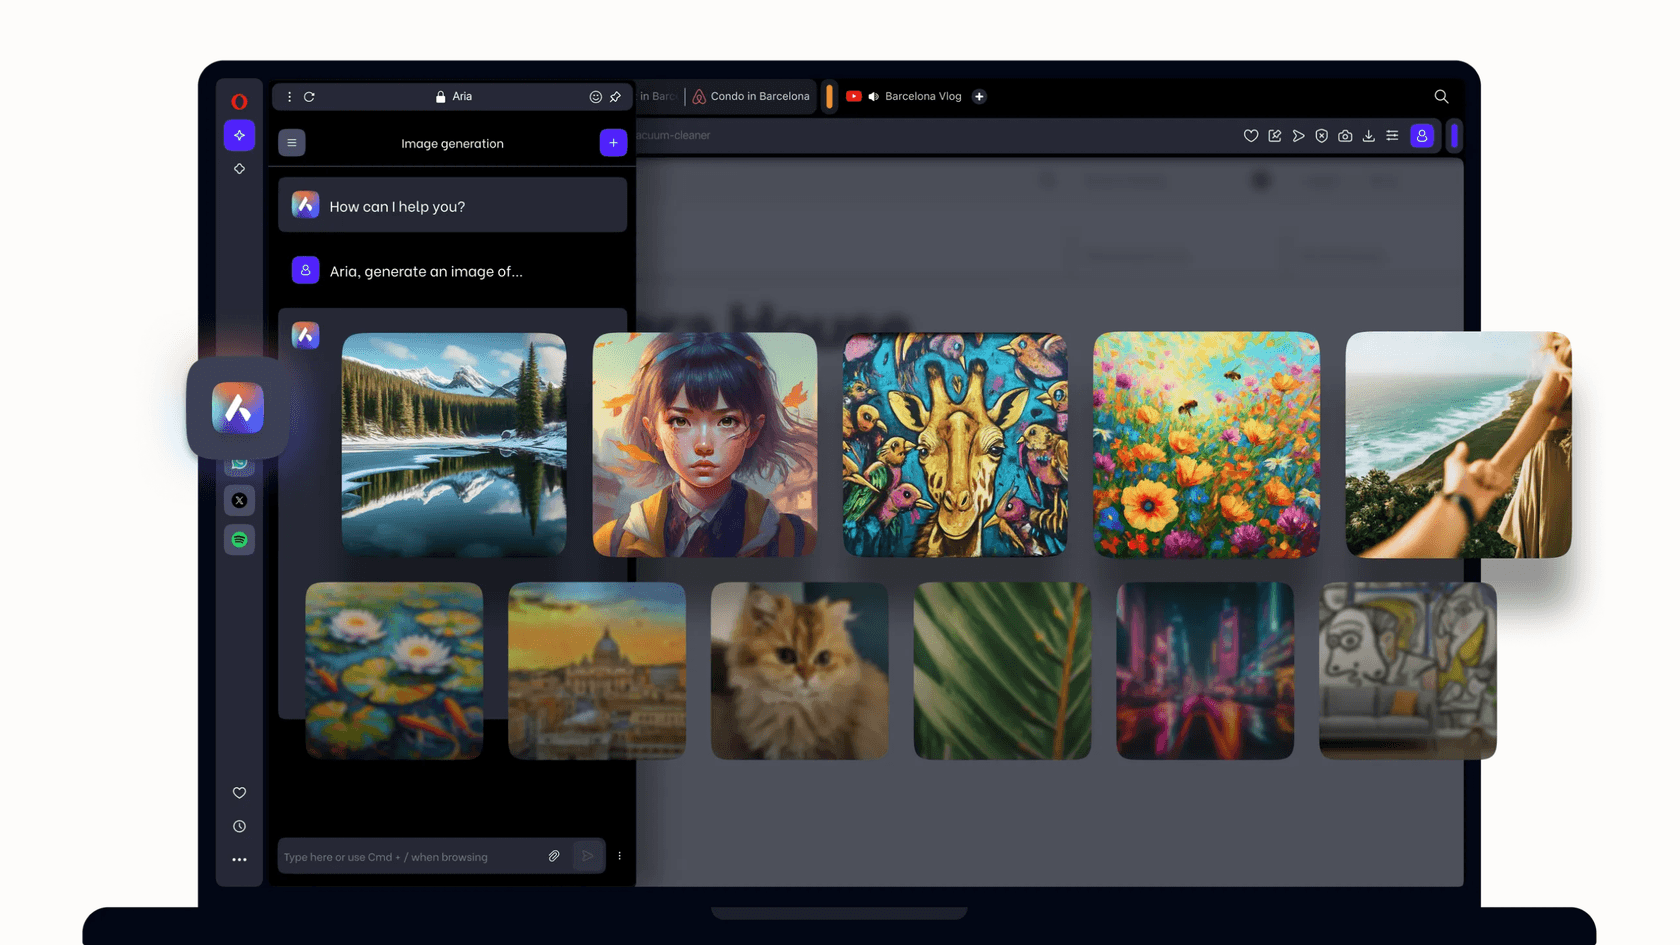Image resolution: width=1680 pixels, height=945 pixels.
Task: Open the Aria panel three-dot menu
Action: [289, 96]
